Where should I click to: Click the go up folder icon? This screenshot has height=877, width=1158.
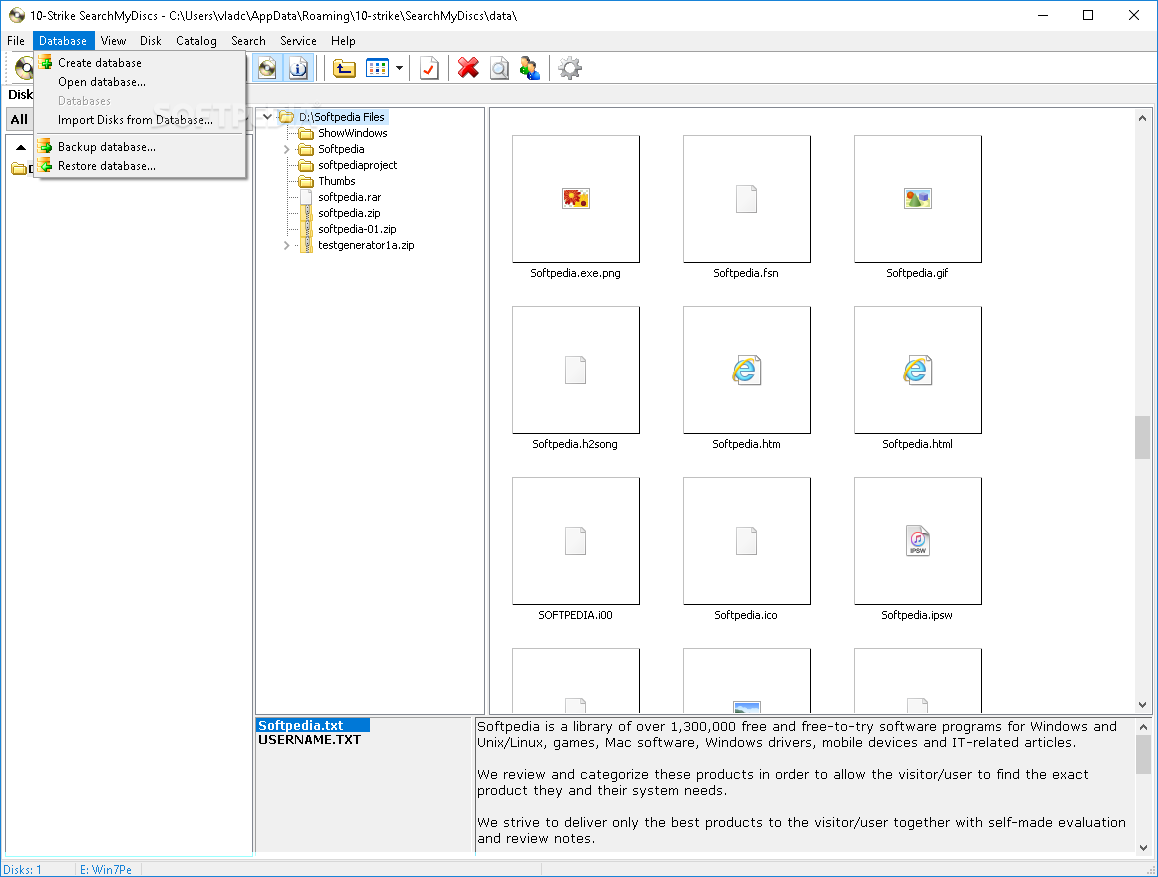click(344, 69)
